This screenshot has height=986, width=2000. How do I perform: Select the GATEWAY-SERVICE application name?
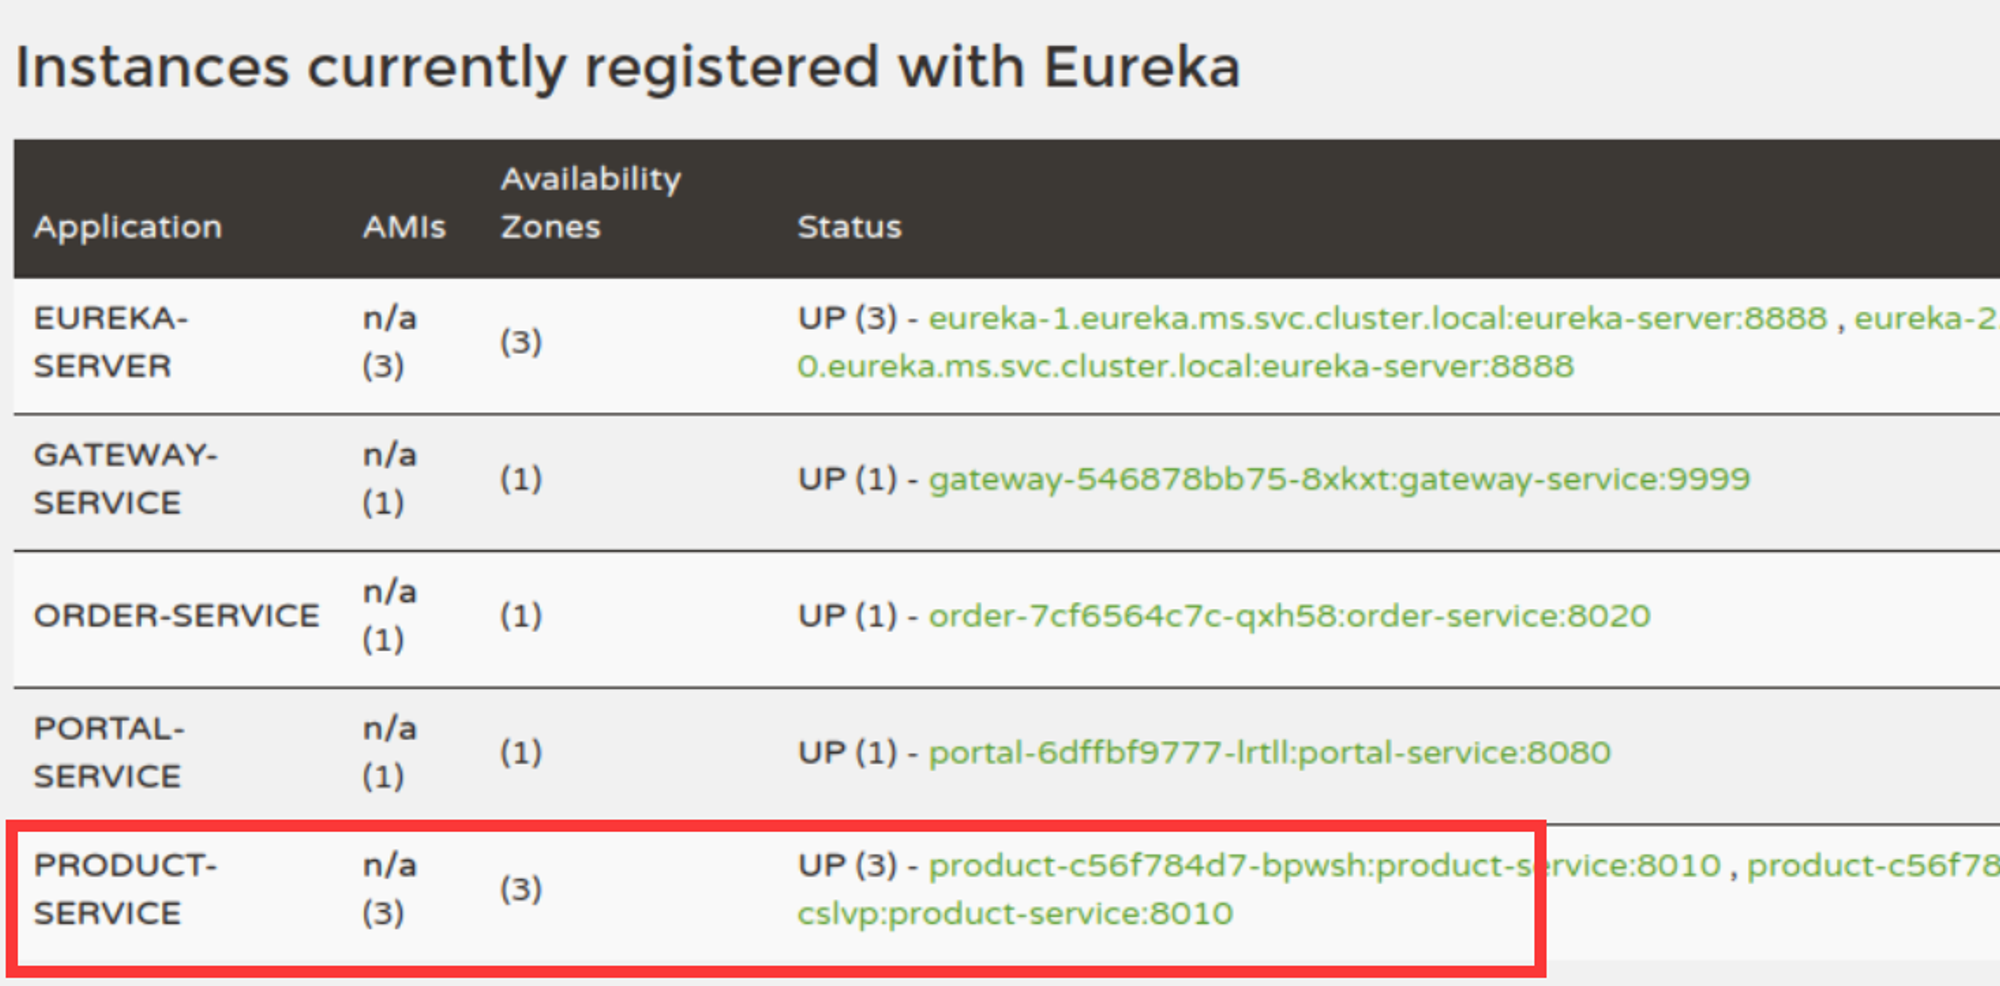[125, 479]
